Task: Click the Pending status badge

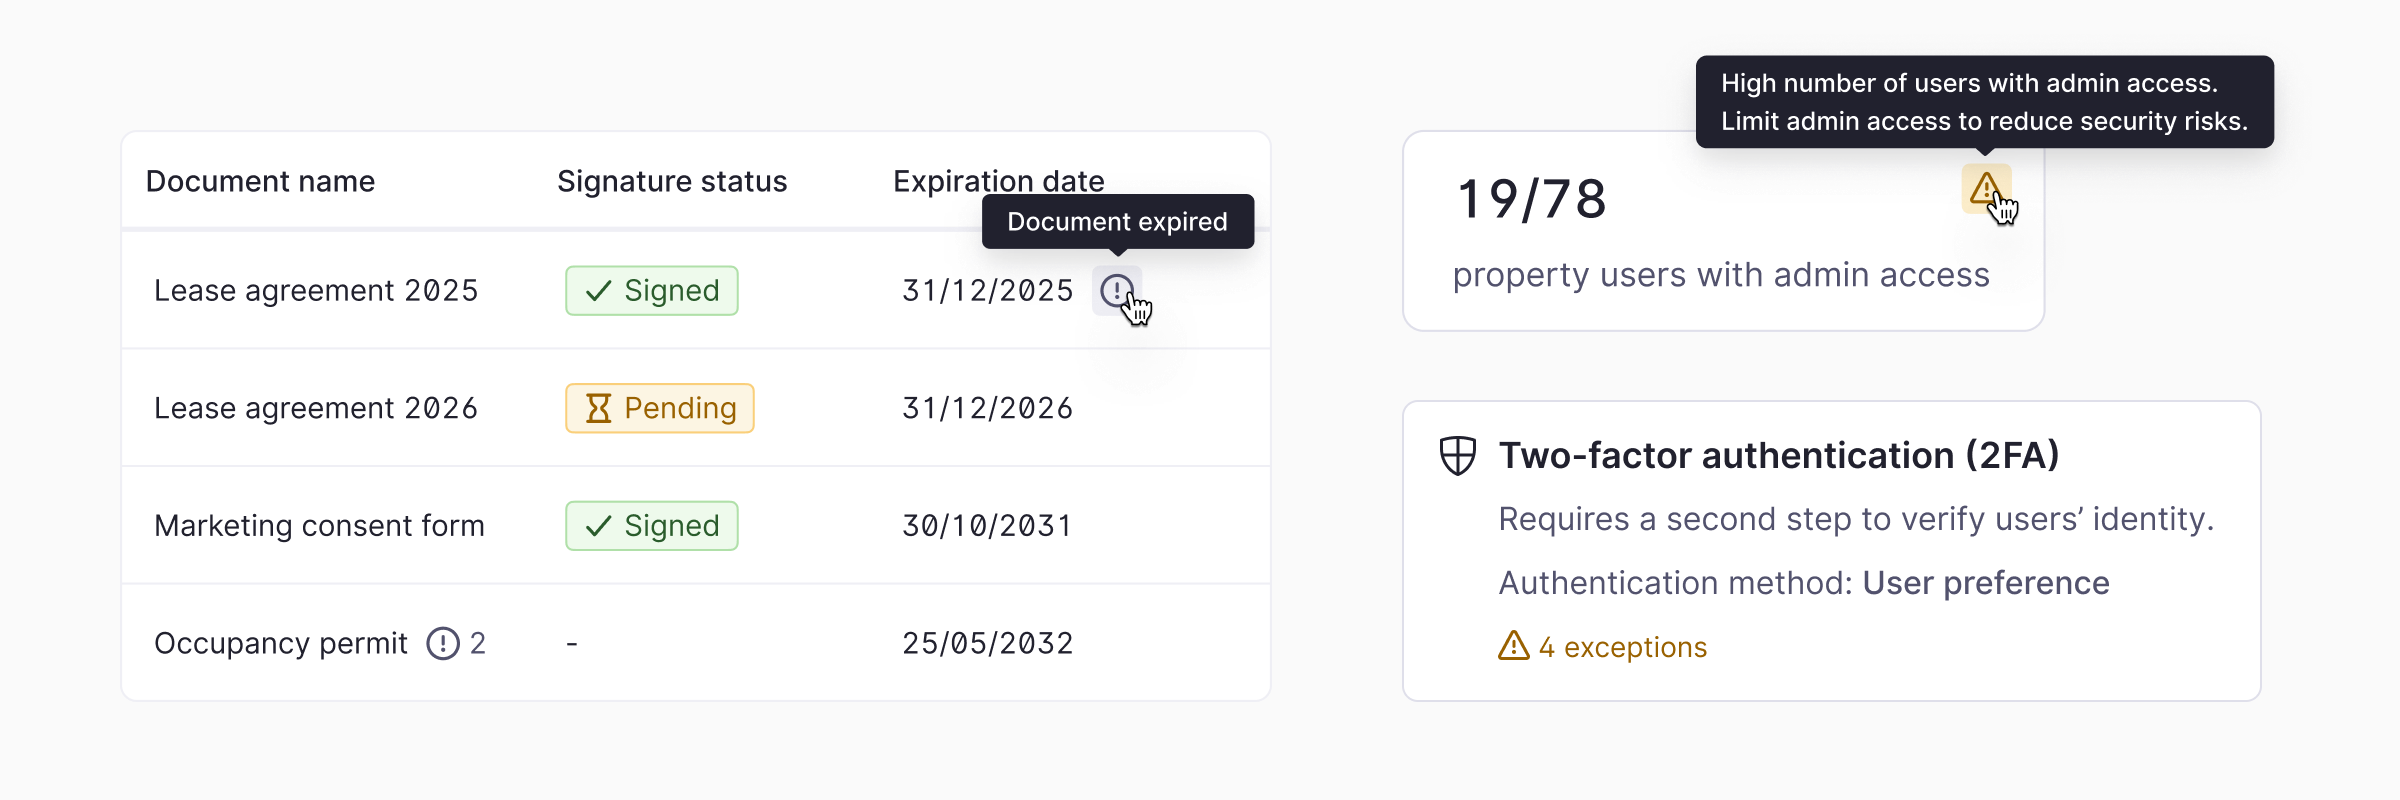Action: [660, 408]
